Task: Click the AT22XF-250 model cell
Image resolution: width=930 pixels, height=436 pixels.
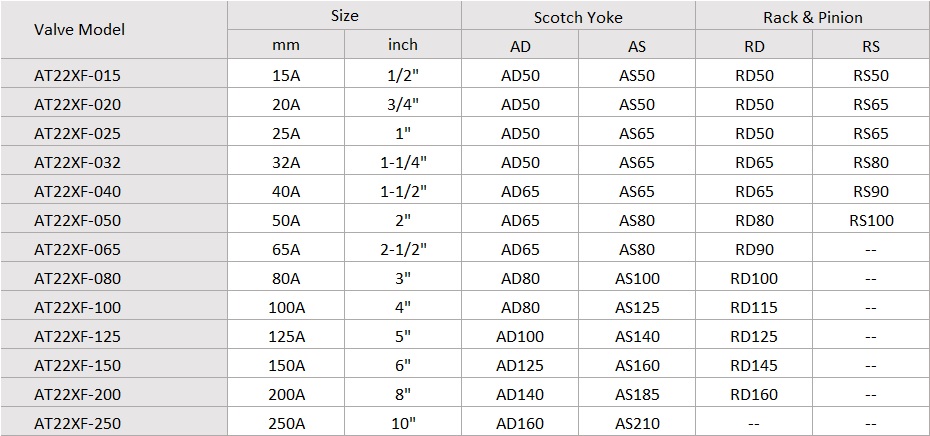Action: click(114, 424)
